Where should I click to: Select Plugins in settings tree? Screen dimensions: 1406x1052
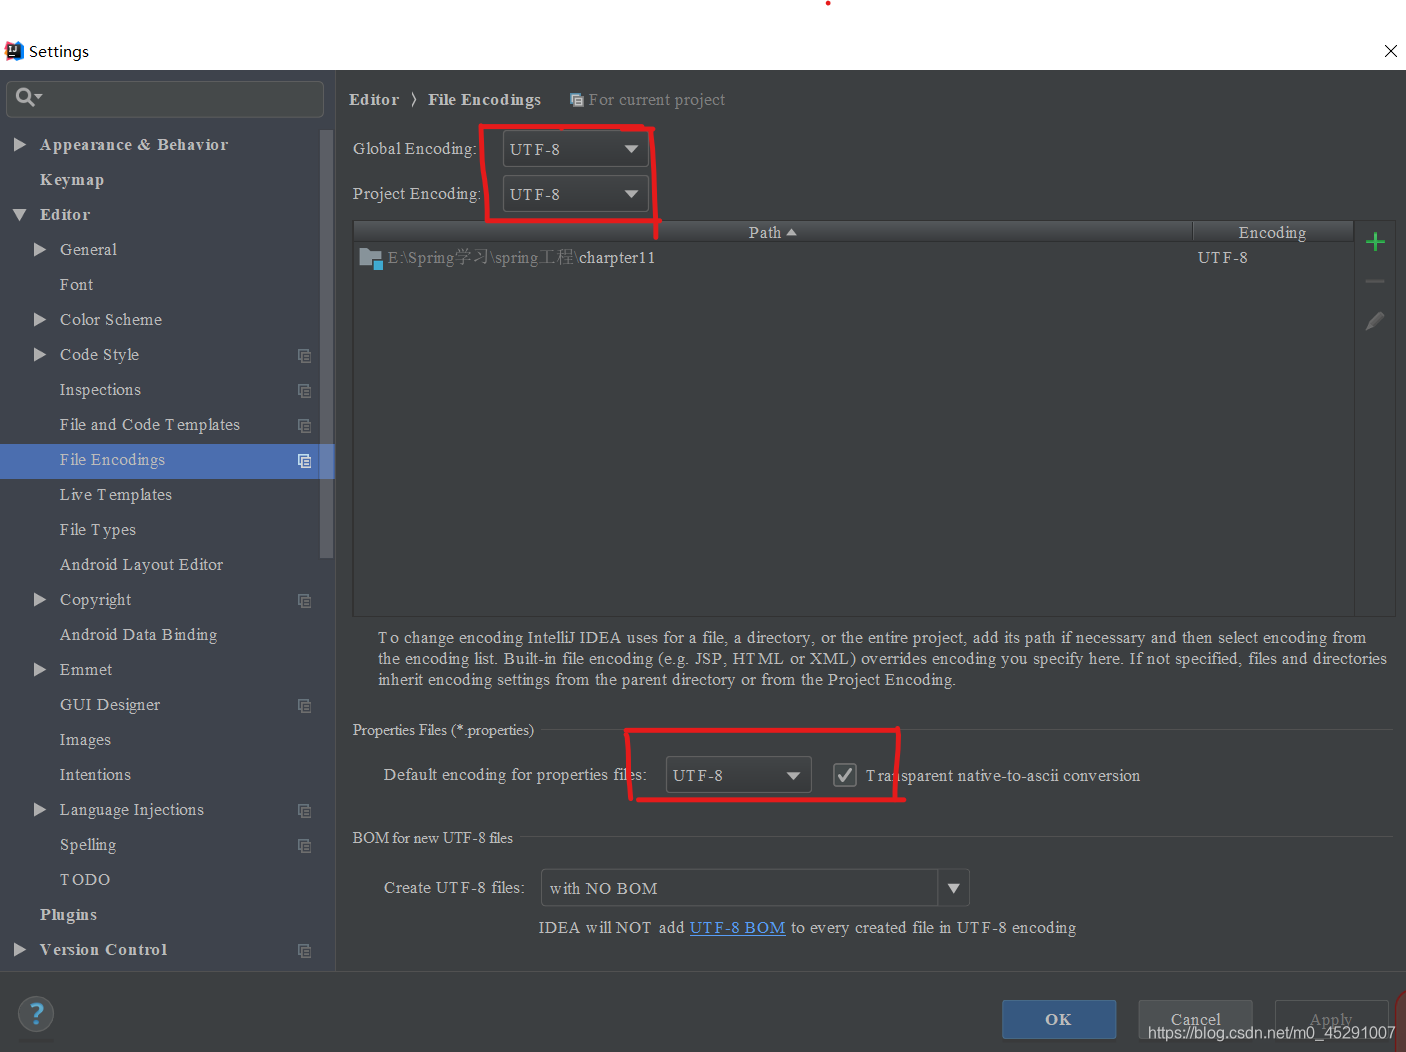point(68,915)
